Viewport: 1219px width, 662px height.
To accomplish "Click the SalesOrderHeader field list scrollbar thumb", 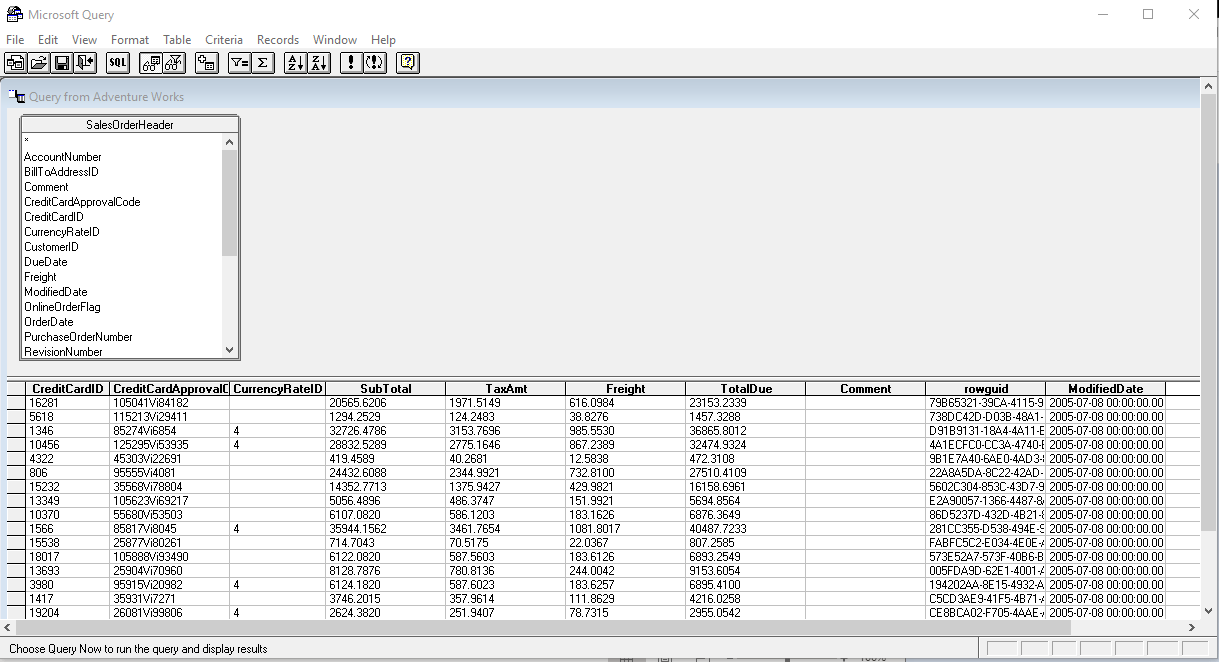I will tap(230, 203).
